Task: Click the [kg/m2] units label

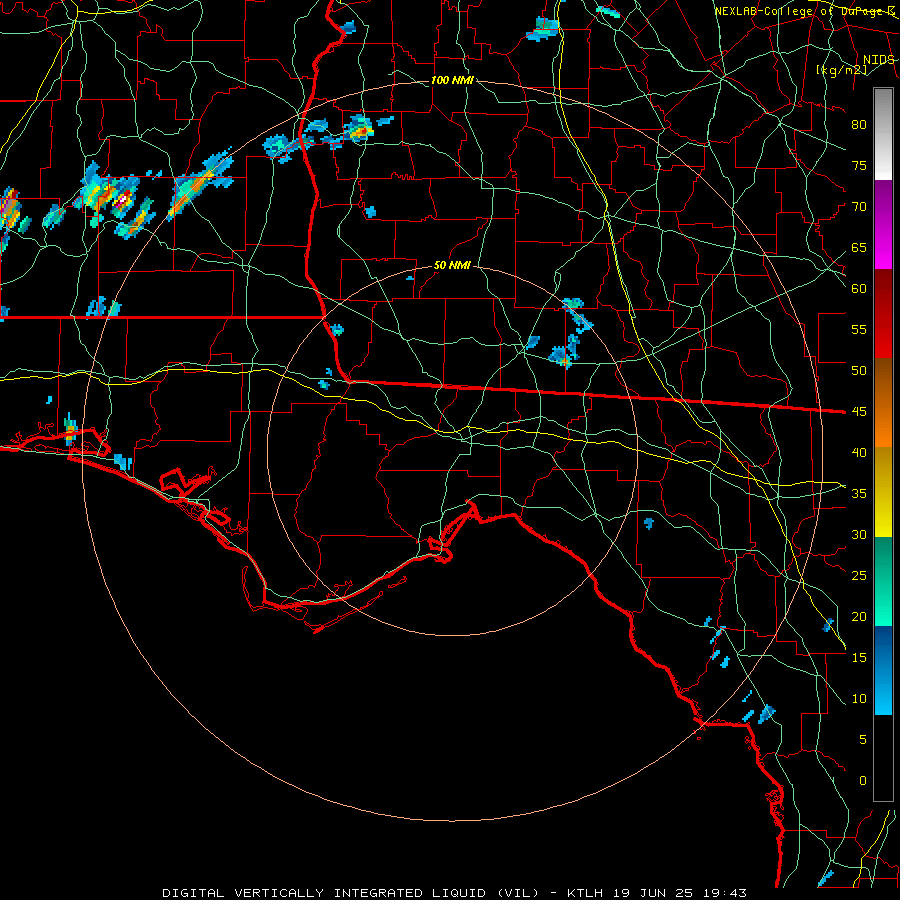Action: pos(841,70)
